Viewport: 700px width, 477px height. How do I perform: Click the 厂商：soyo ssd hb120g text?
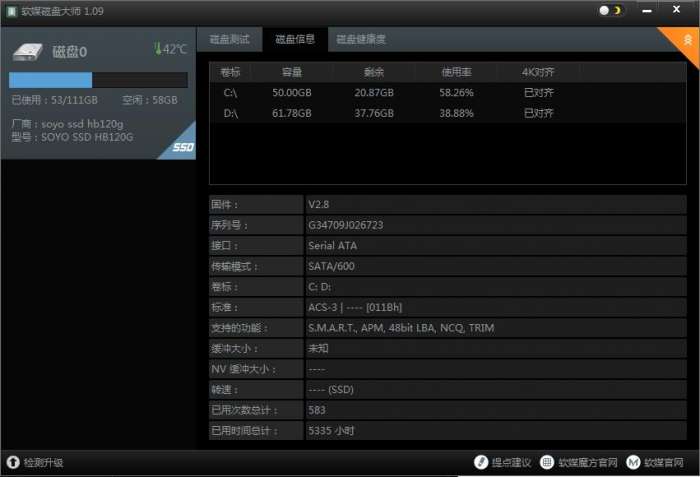coord(67,124)
